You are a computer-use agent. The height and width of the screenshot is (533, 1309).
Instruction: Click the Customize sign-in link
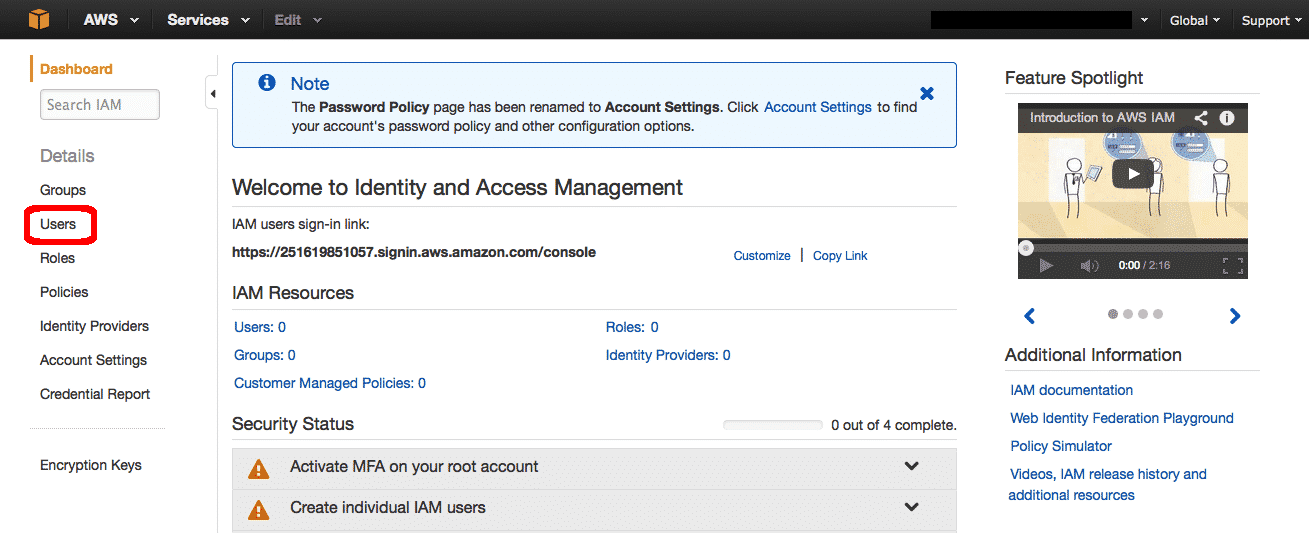click(762, 256)
